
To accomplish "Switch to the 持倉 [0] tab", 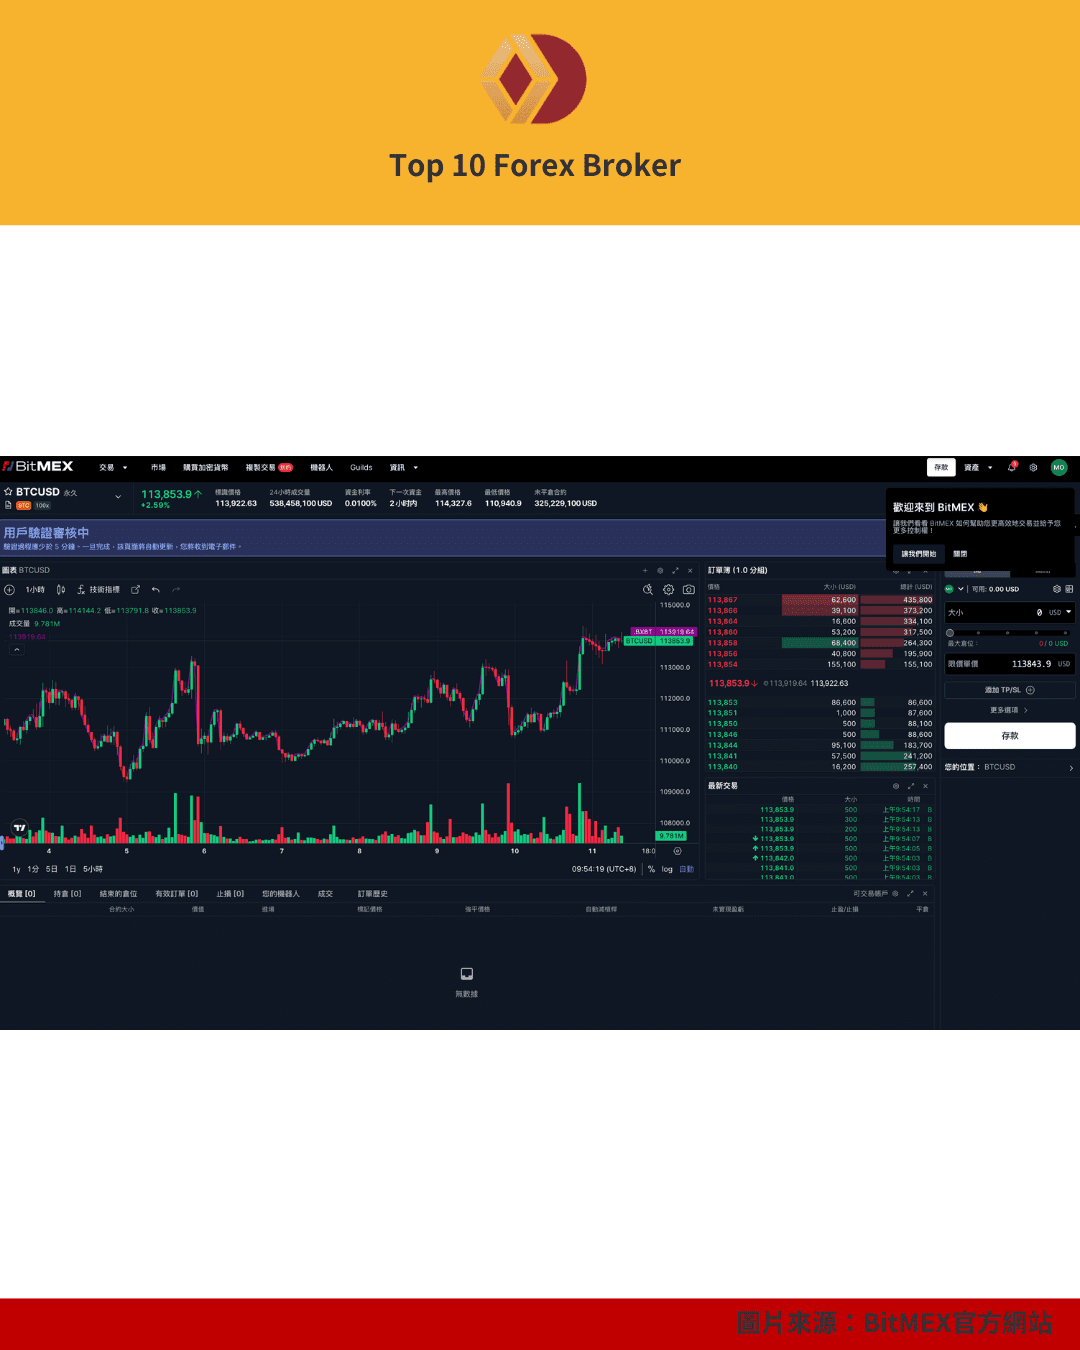I will coord(65,893).
